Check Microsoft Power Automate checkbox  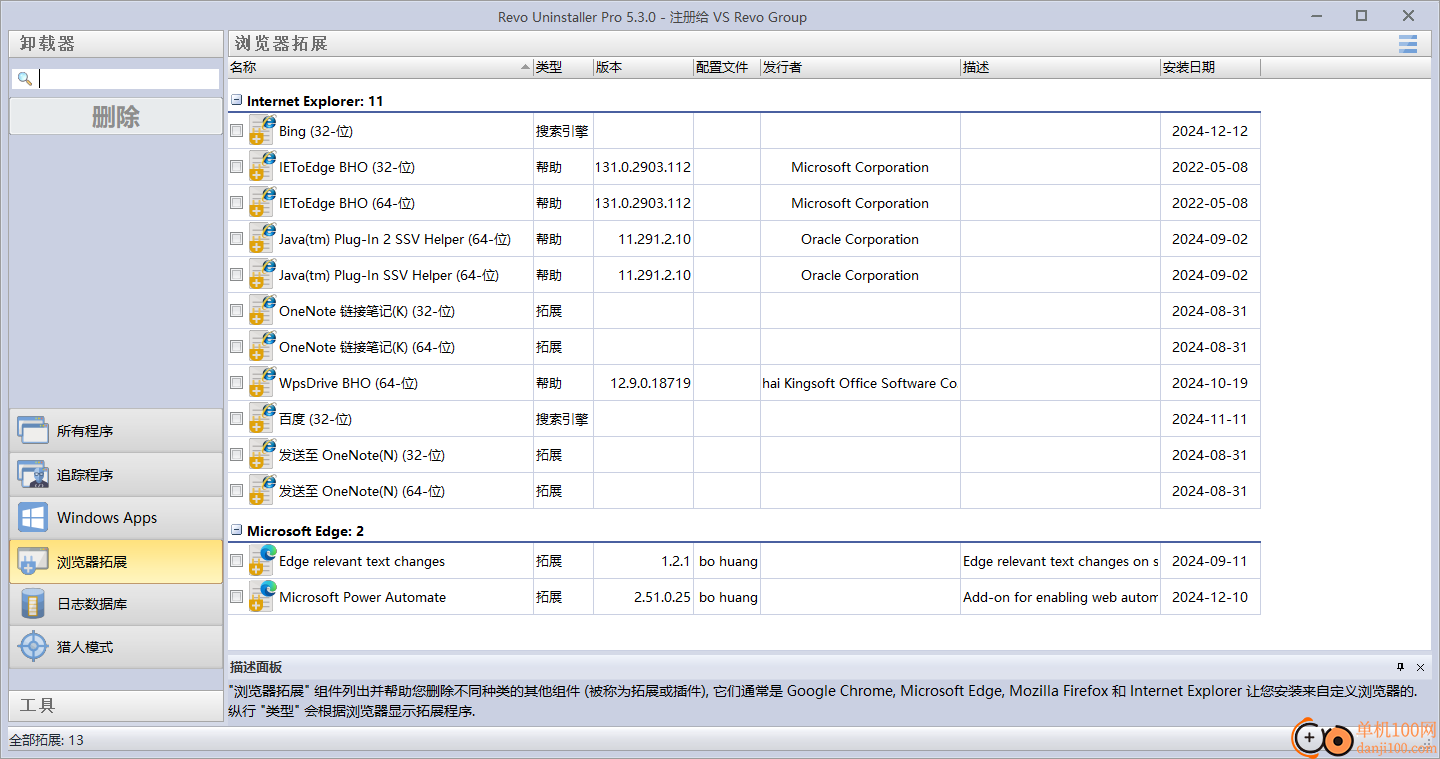[x=236, y=596]
